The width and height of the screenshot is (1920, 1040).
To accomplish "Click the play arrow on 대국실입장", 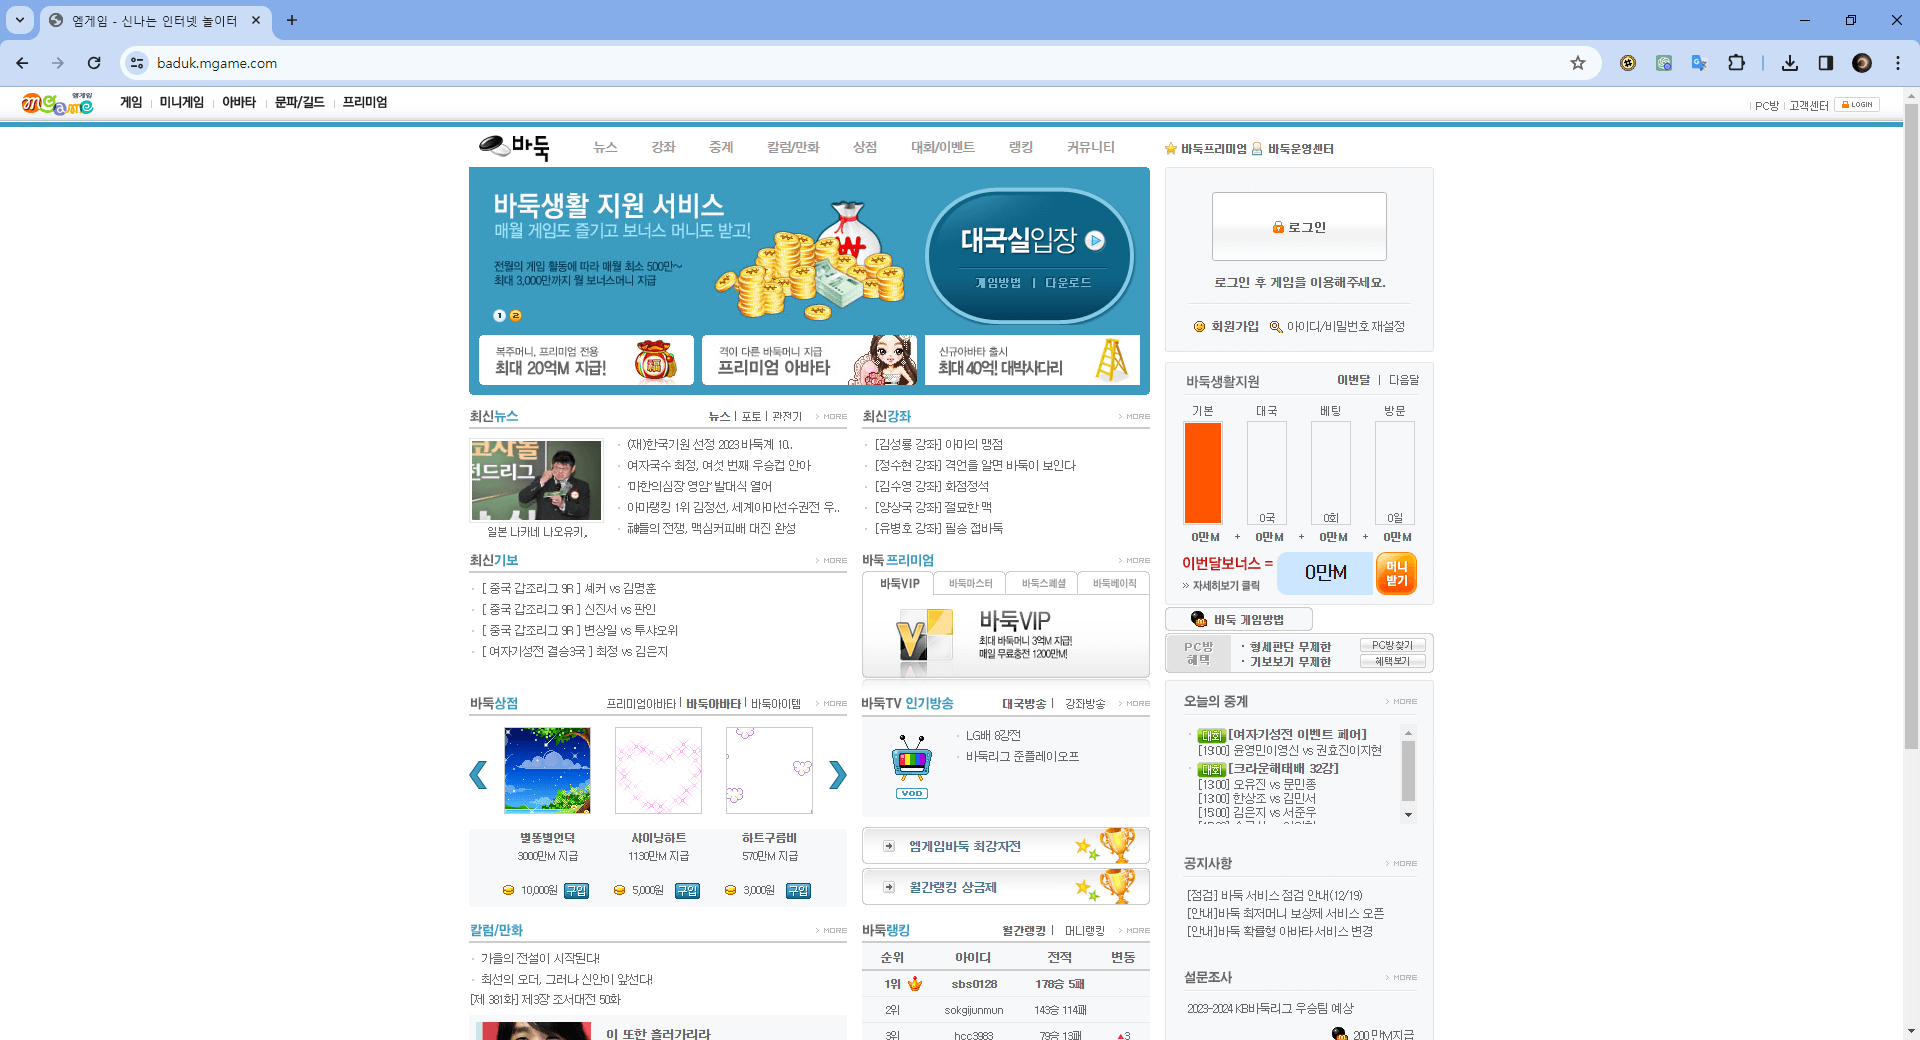I will coord(1095,240).
